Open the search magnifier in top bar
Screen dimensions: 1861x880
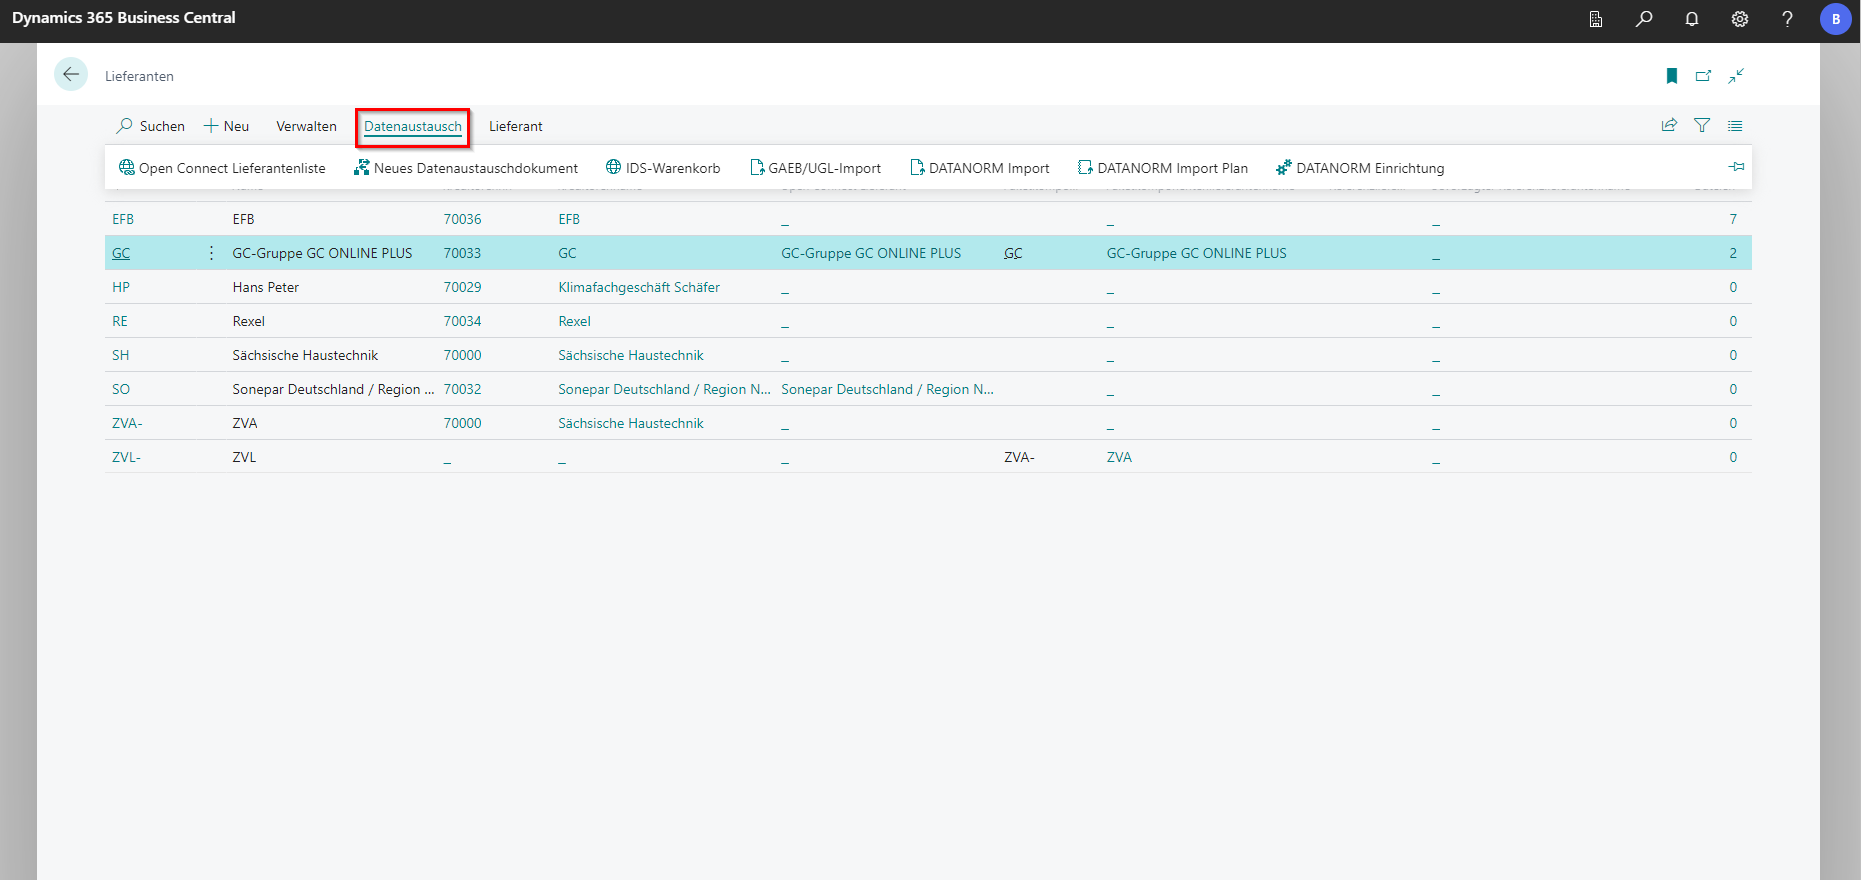(1643, 19)
